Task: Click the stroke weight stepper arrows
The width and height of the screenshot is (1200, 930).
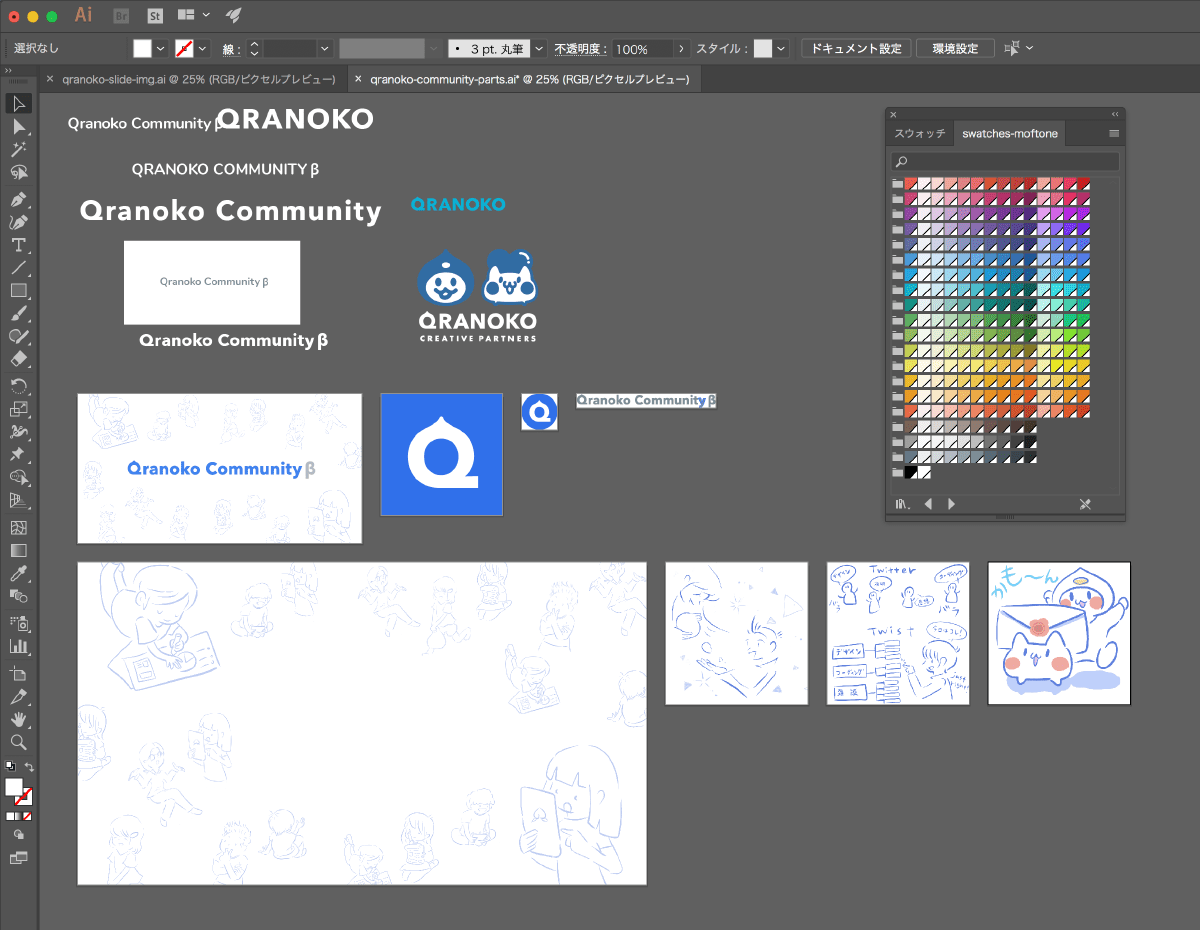Action: 254,48
